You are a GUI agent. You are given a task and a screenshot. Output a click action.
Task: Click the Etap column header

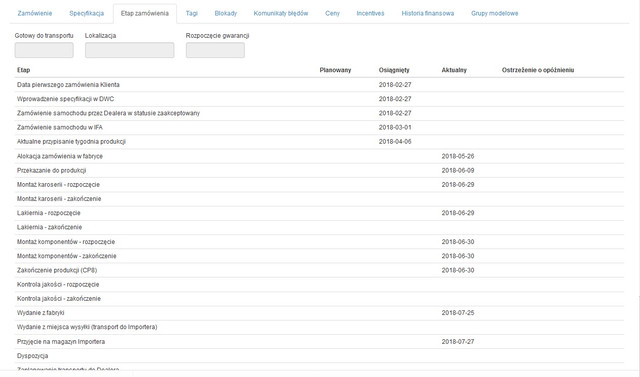coord(24,70)
